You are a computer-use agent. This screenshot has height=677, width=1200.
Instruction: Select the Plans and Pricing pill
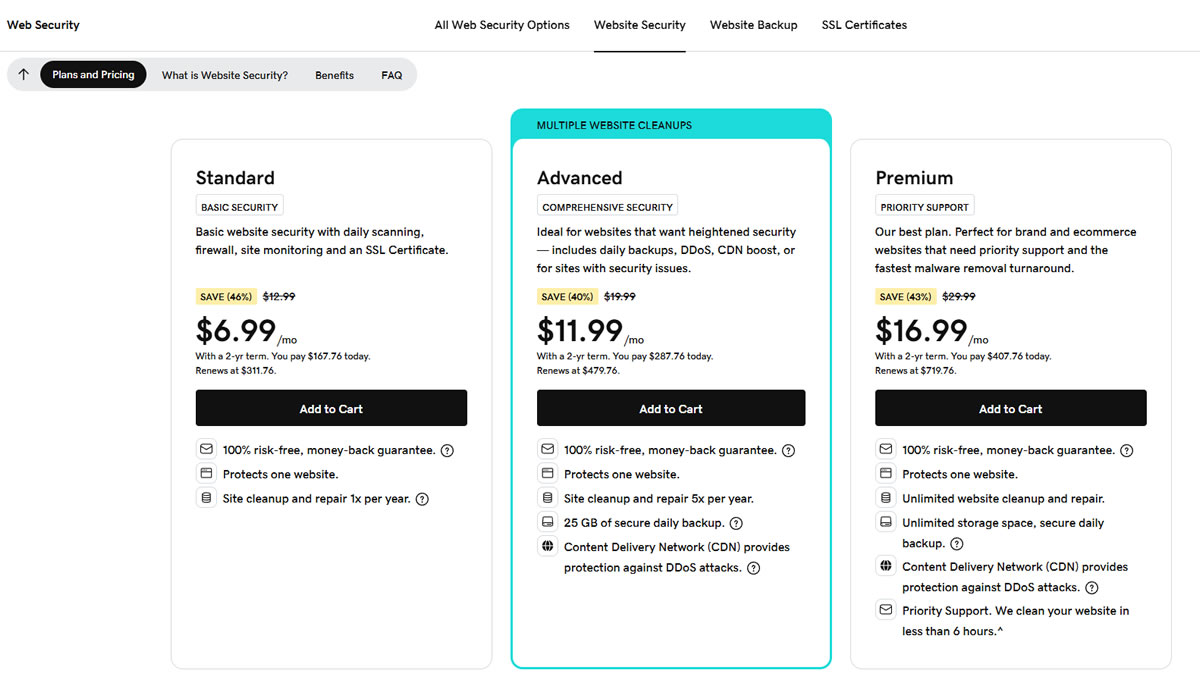[93, 74]
